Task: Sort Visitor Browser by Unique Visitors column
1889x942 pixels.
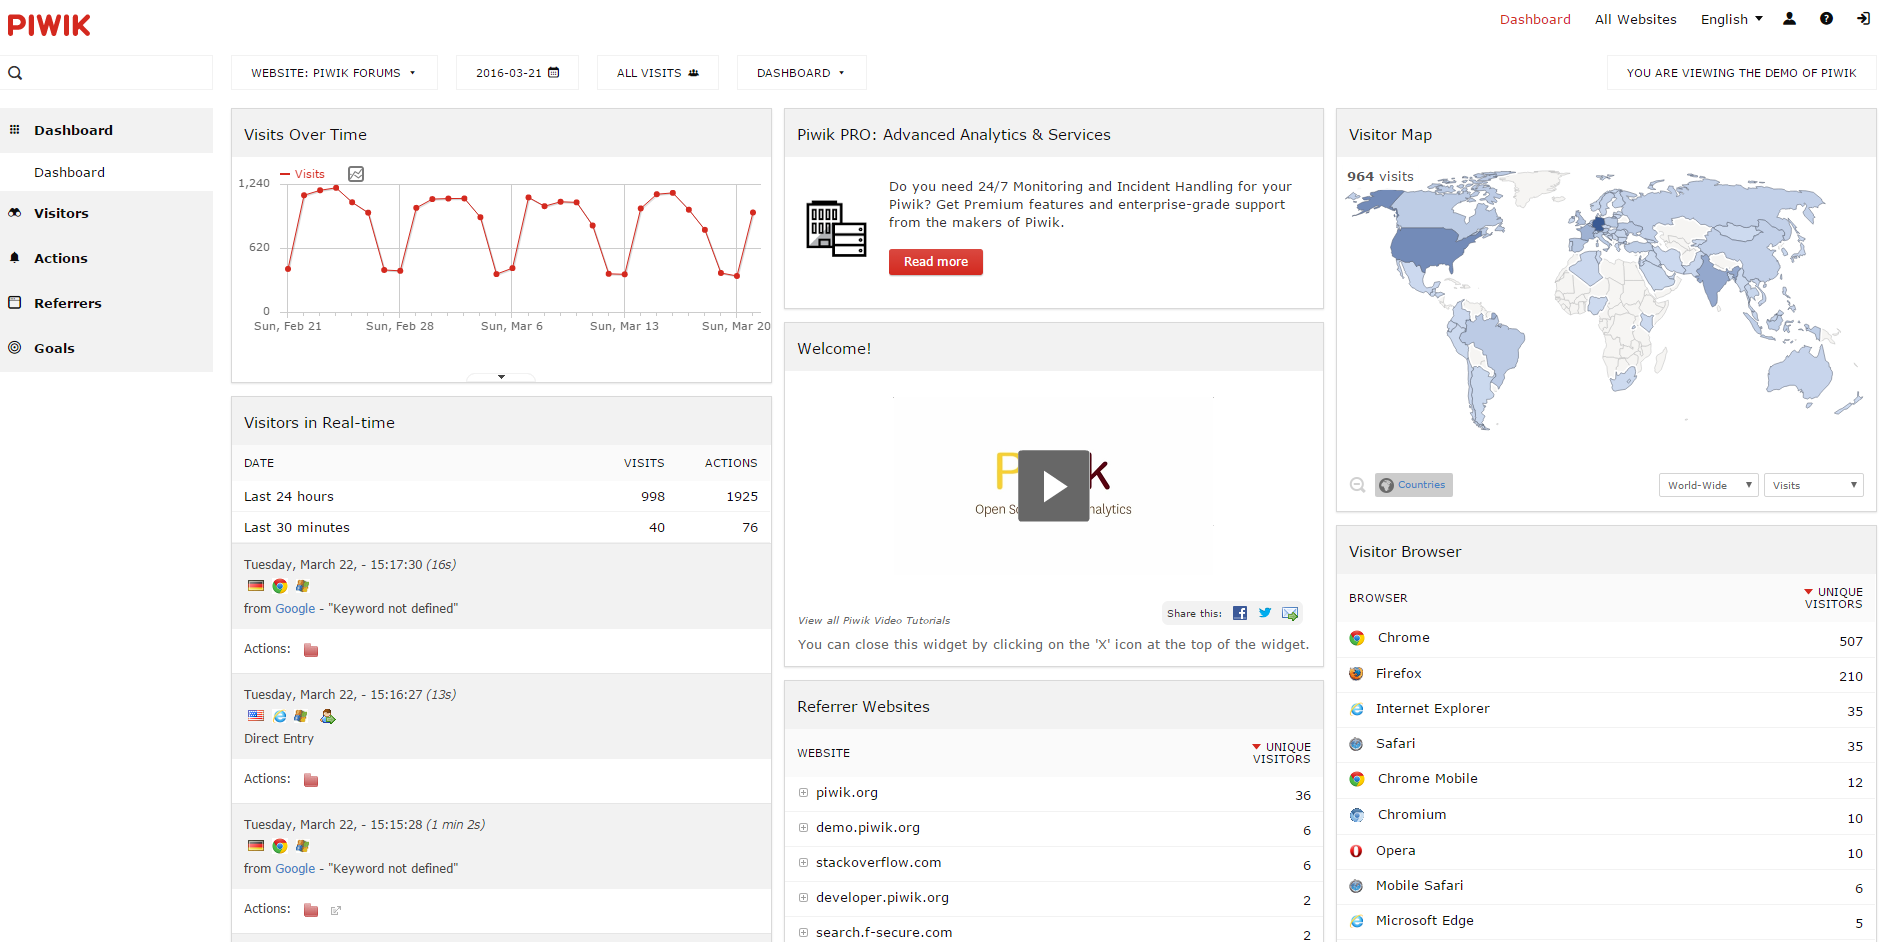Action: point(1833,598)
